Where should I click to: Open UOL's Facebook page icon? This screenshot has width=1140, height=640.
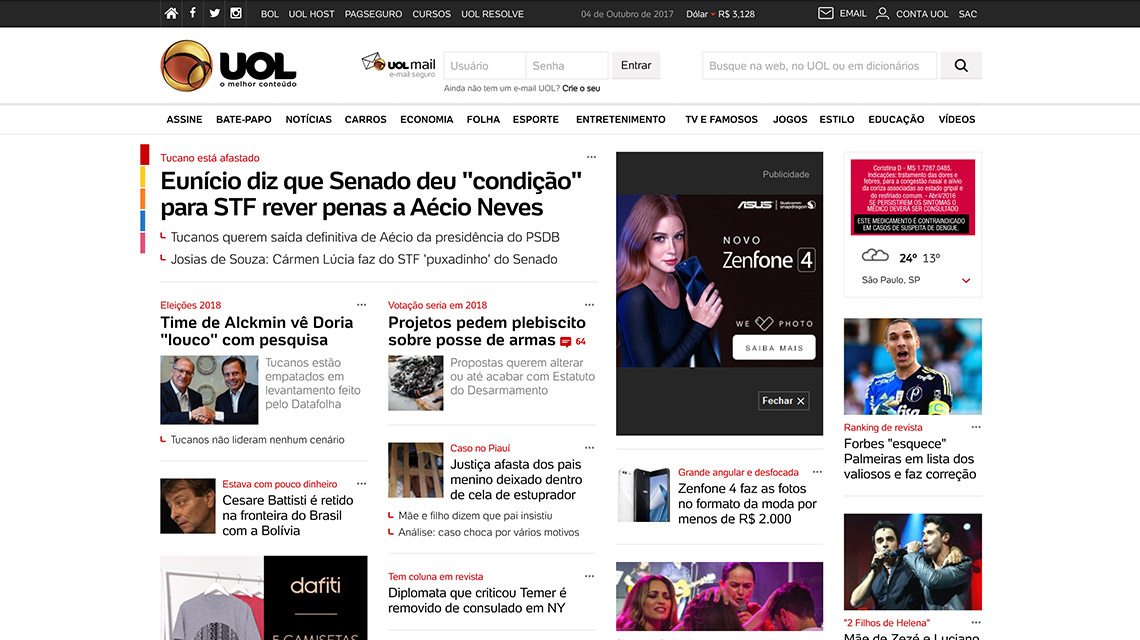click(192, 13)
